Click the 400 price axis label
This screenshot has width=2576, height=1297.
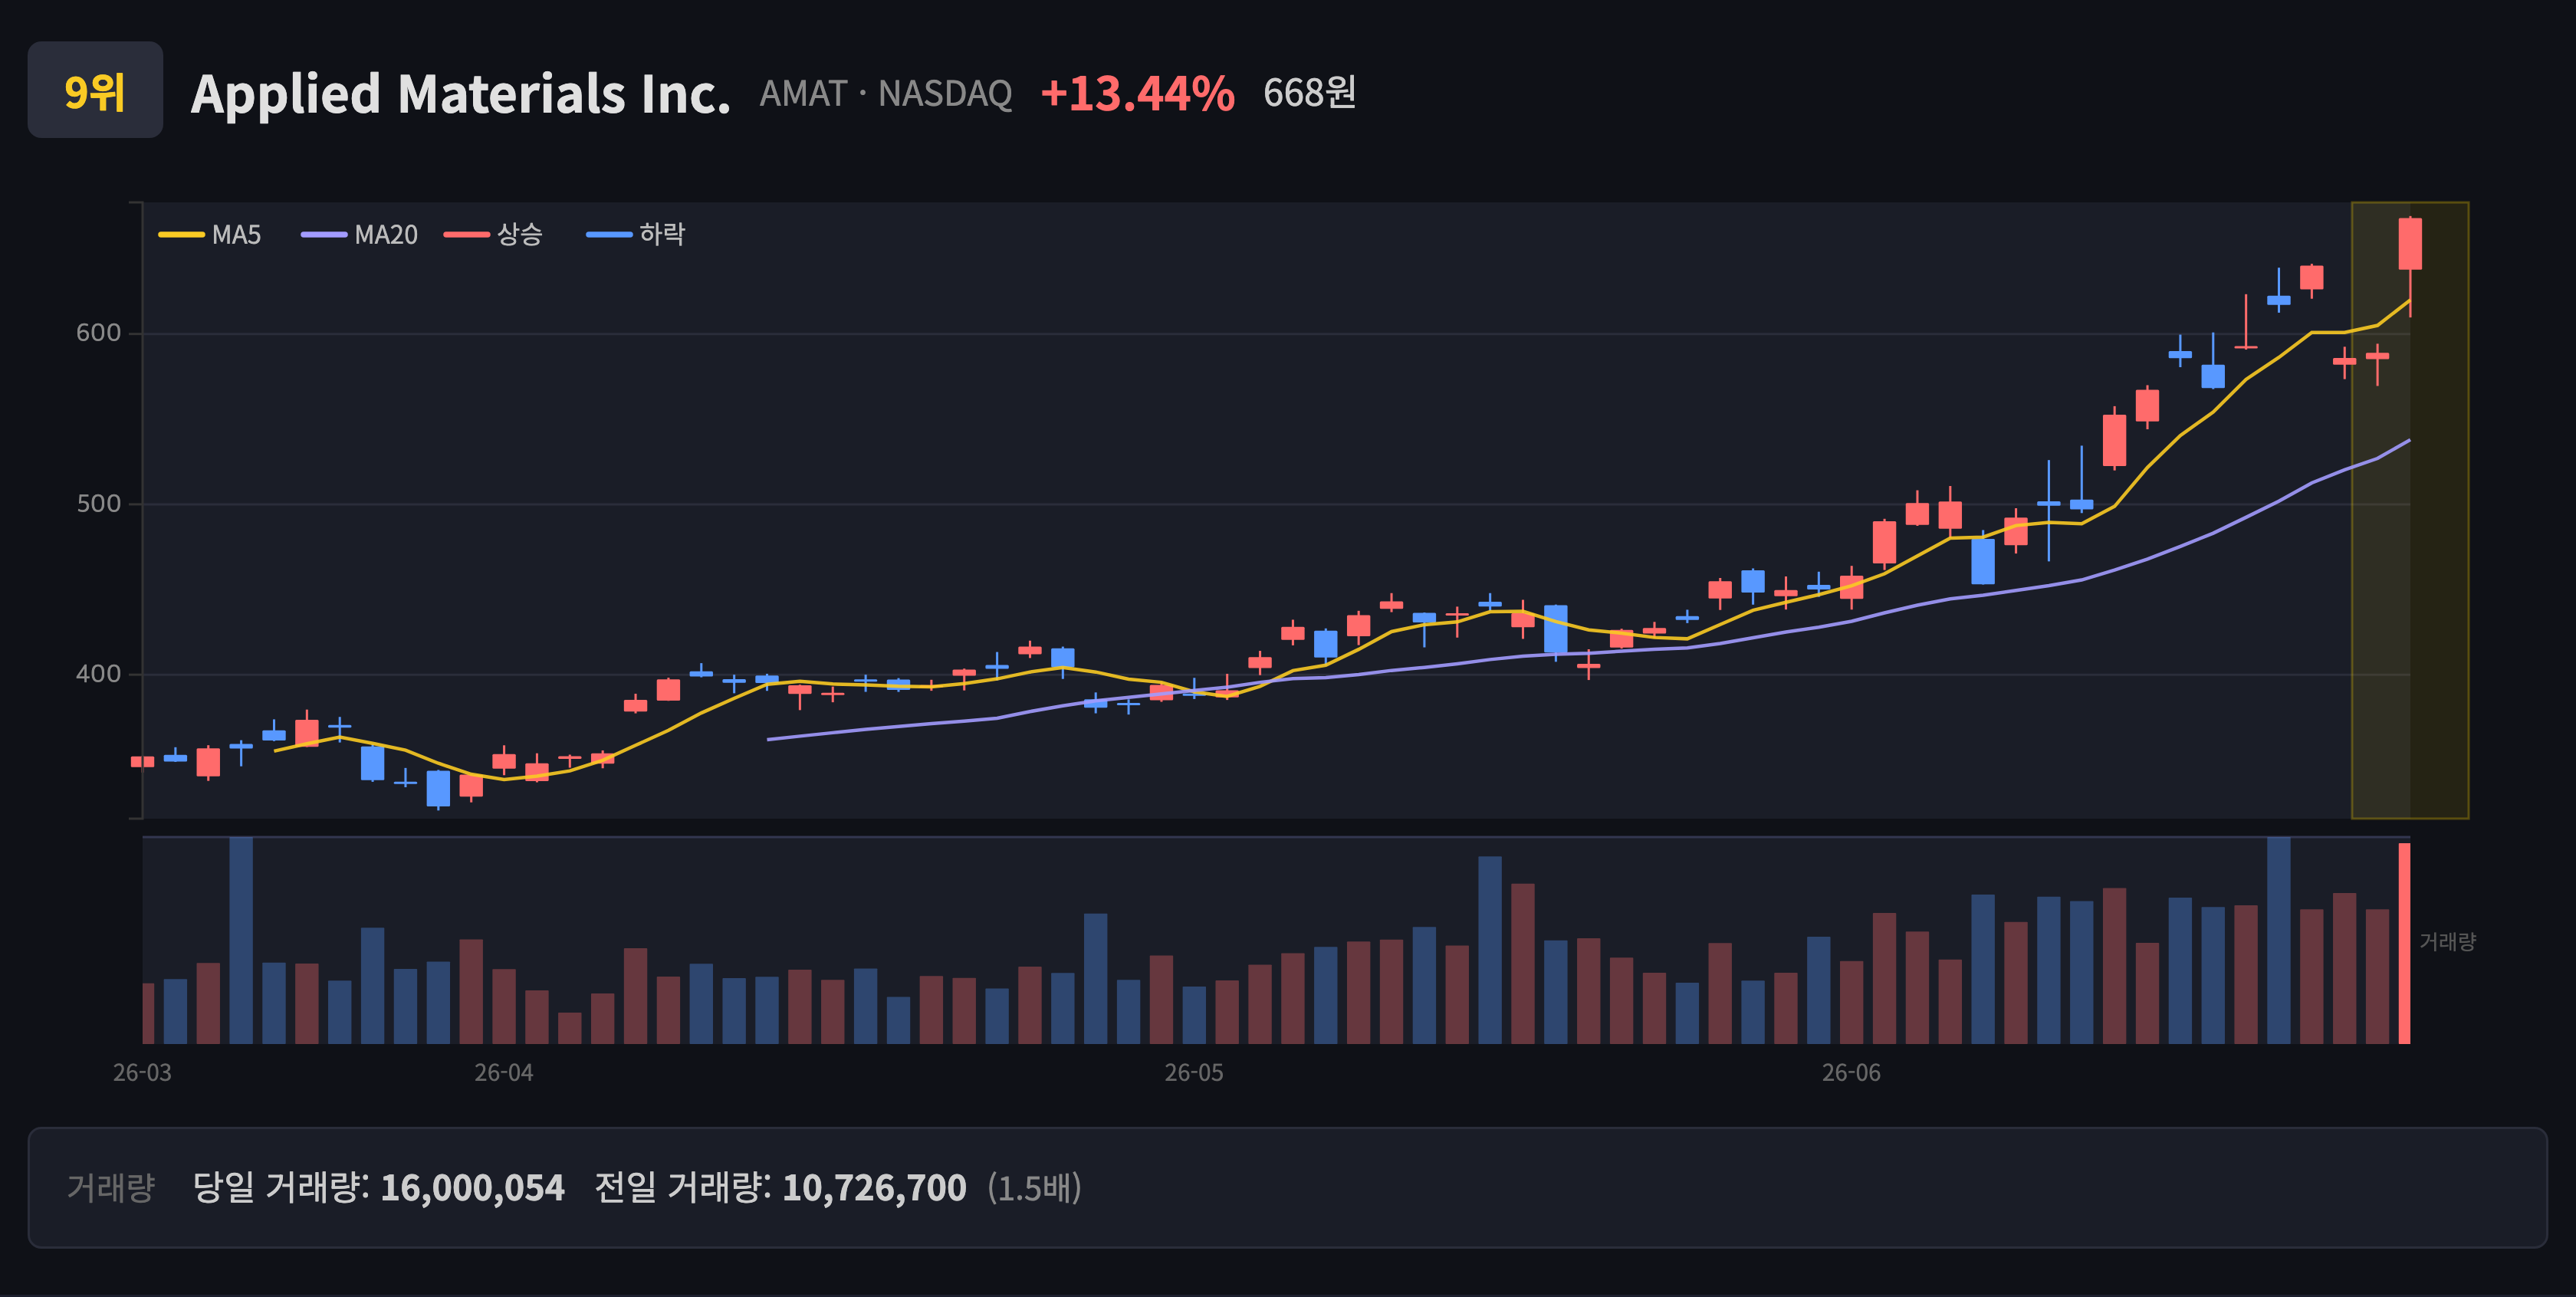tap(98, 674)
